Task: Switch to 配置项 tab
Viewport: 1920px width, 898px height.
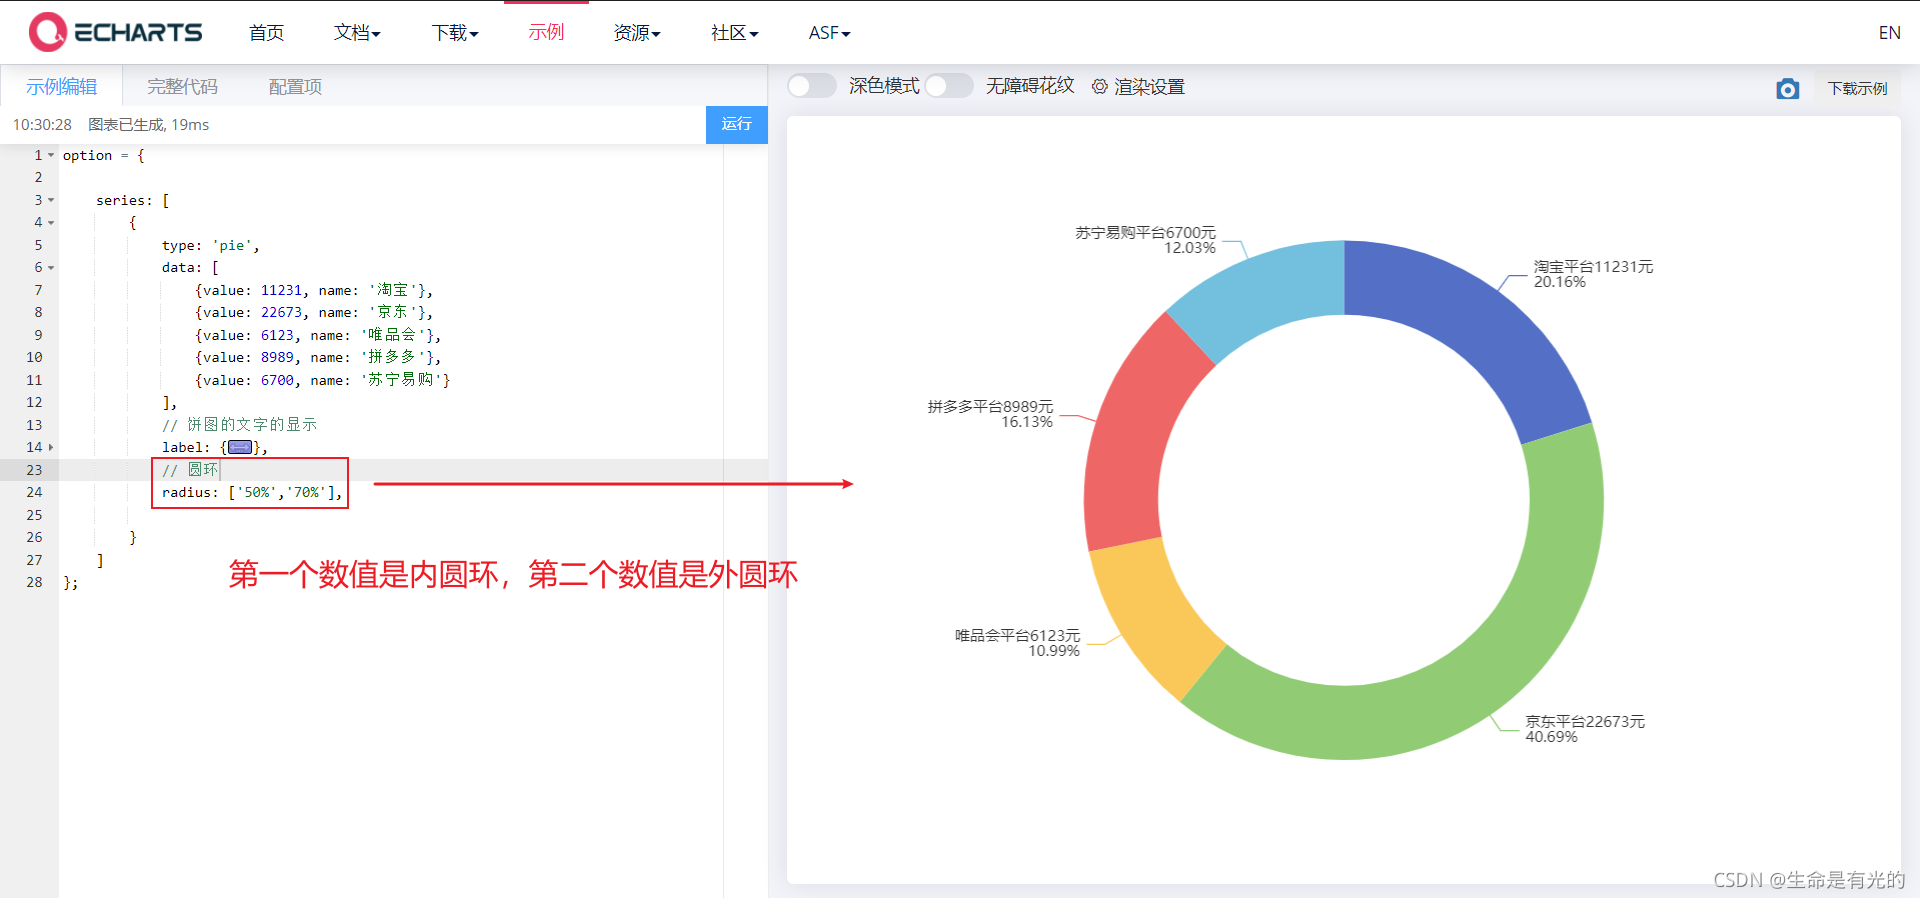Action: coord(295,87)
